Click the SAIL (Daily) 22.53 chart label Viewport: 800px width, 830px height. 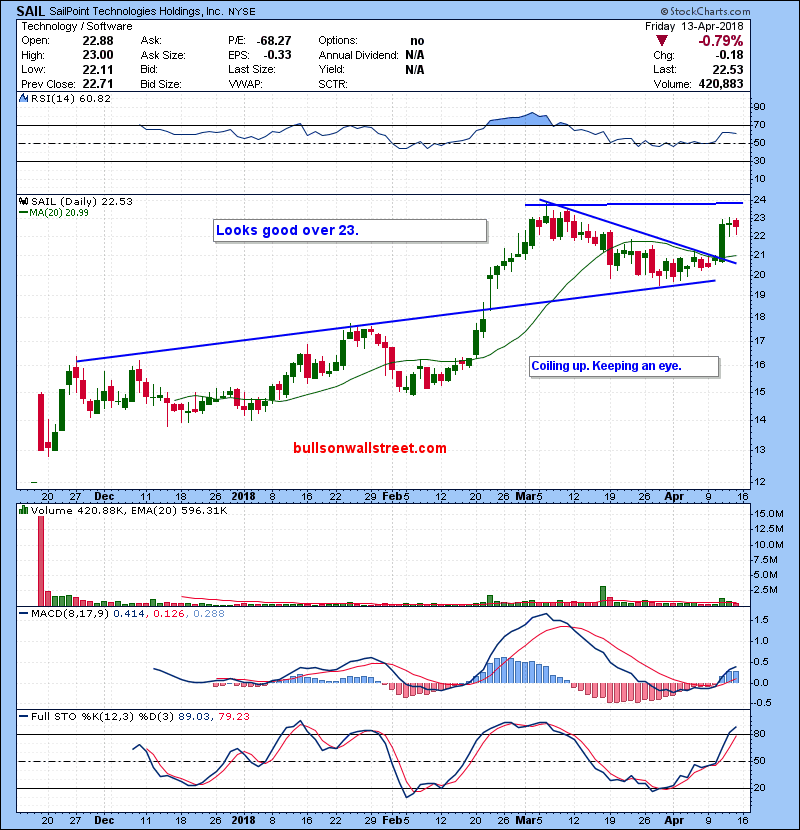(82, 201)
